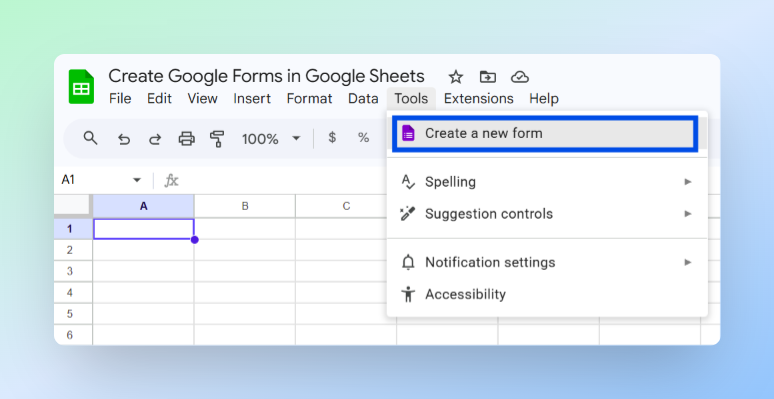
Task: Click the purple Forms icon in the menu
Action: (x=408, y=133)
